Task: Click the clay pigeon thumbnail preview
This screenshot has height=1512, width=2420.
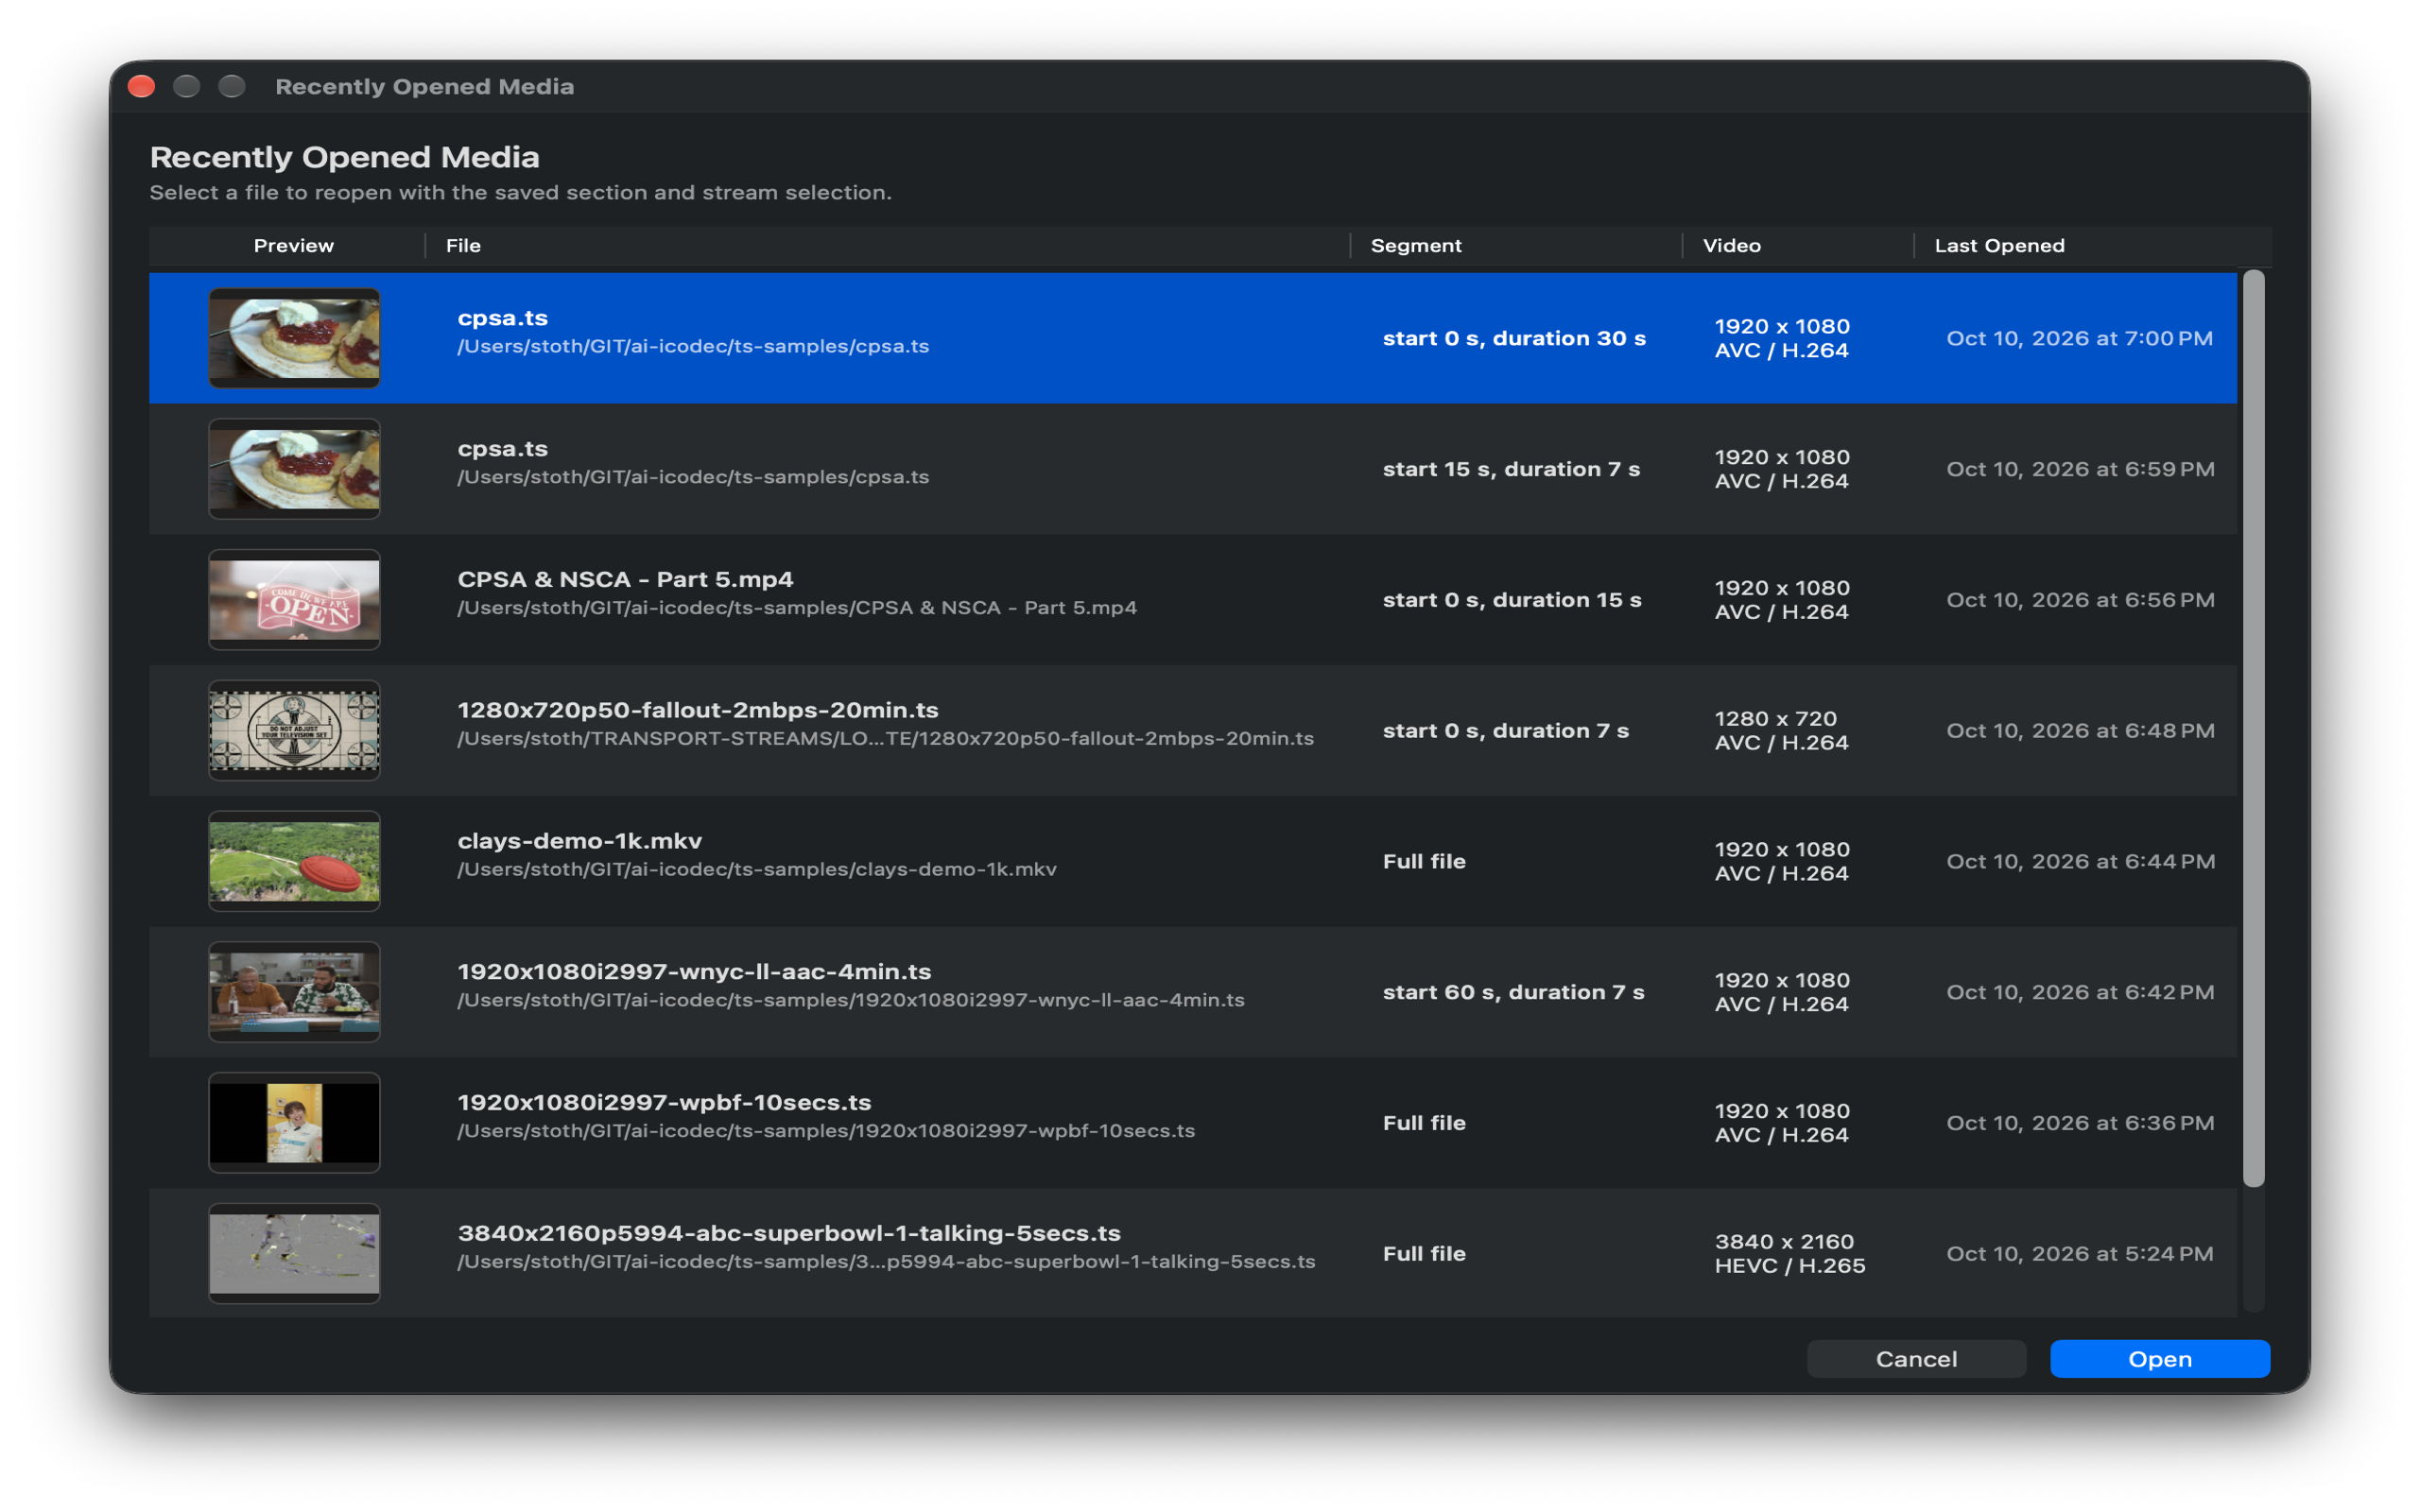Action: [x=294, y=861]
